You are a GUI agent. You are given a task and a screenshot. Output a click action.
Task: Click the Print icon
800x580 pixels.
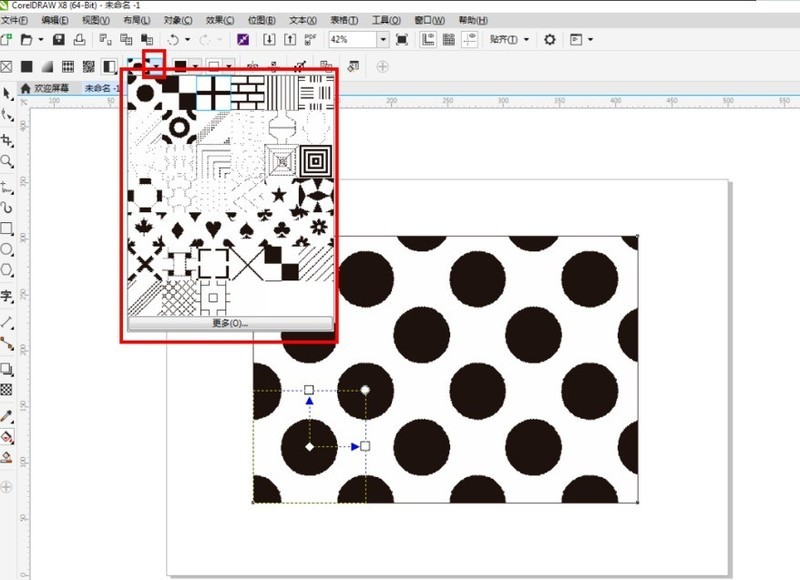(79, 39)
